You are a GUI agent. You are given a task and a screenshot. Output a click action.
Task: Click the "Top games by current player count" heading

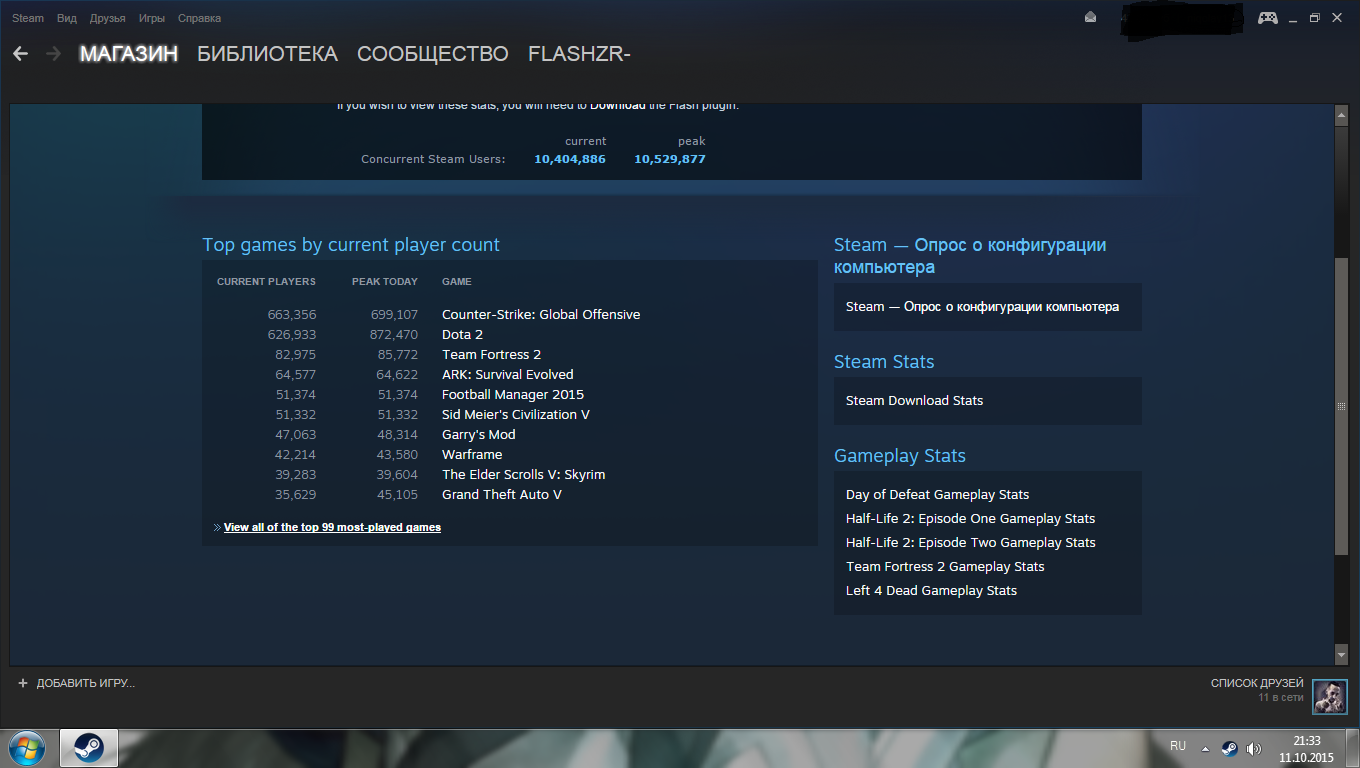coord(351,245)
